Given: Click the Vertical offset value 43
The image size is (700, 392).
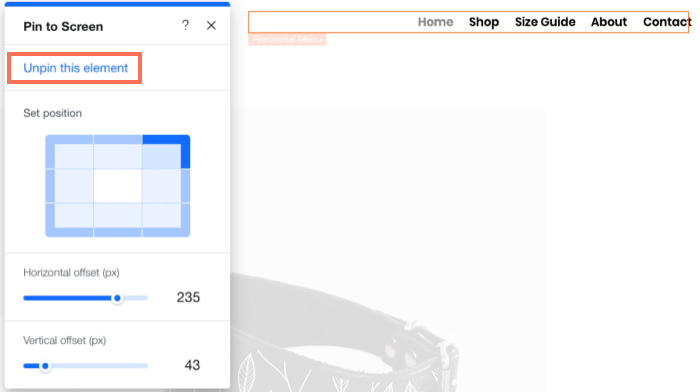Looking at the screenshot, I should pos(192,365).
